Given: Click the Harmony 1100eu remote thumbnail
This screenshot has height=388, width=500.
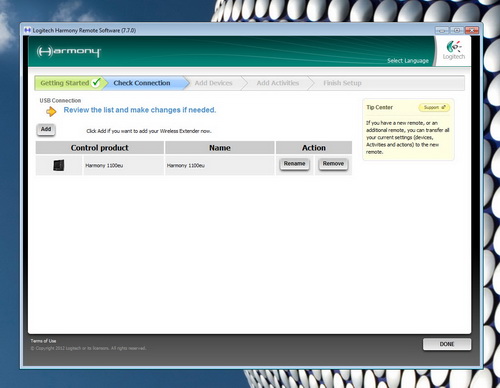Looking at the screenshot, I should click(59, 165).
